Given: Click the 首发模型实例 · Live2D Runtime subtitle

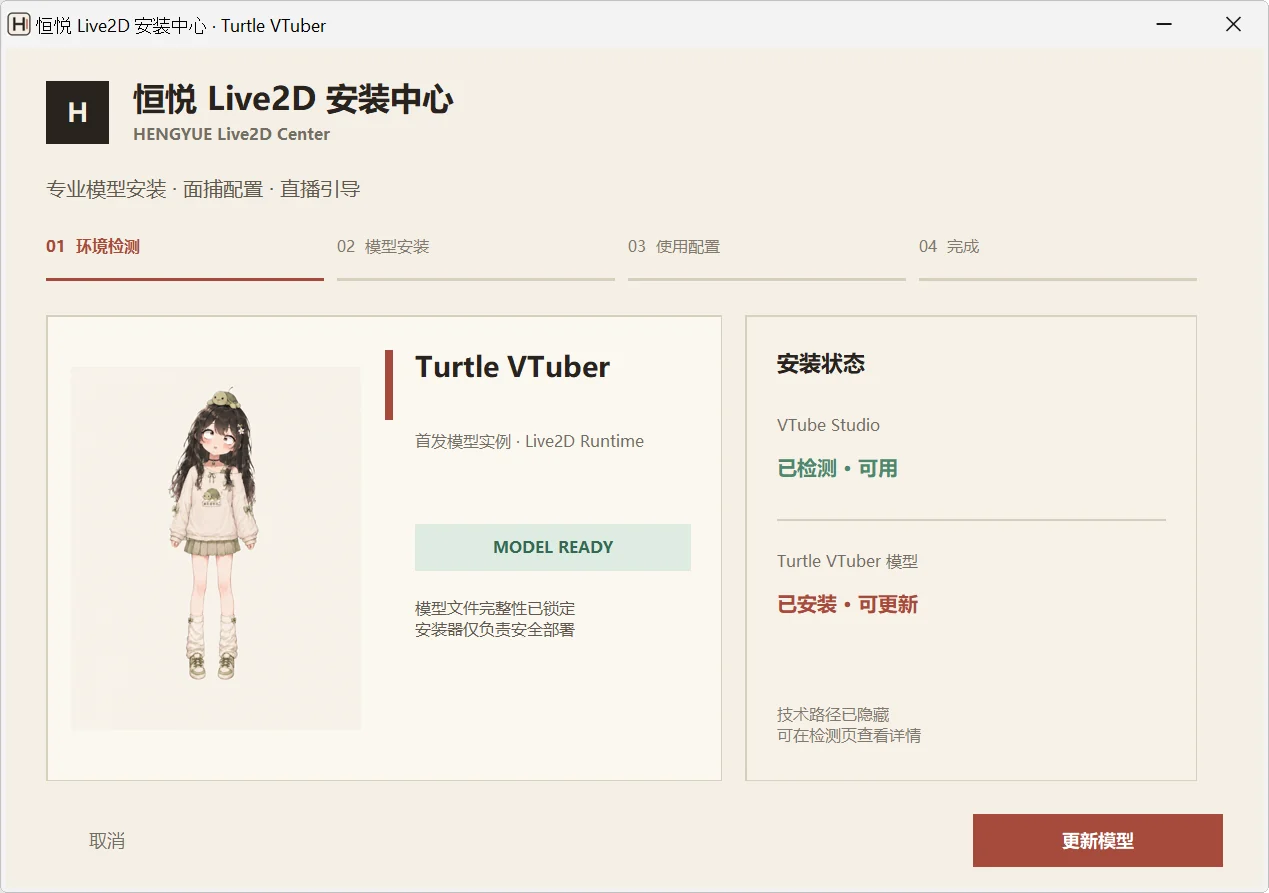Looking at the screenshot, I should (529, 441).
